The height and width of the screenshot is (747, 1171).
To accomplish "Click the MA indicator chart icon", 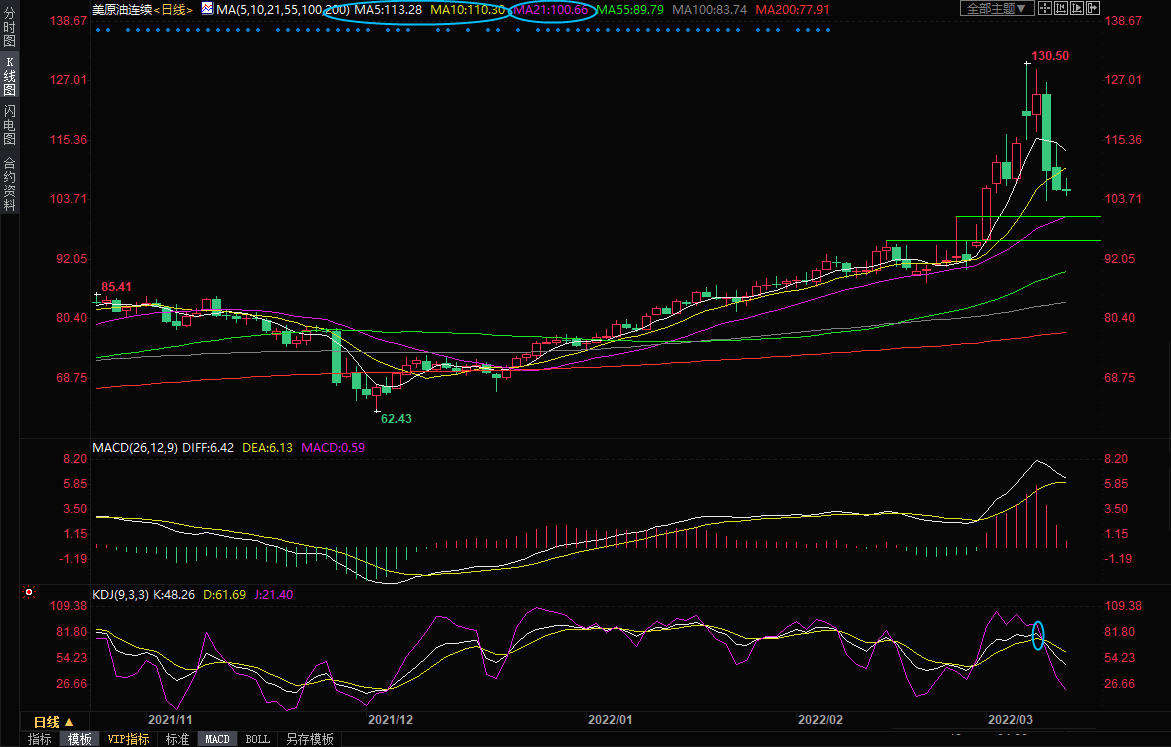I will [x=207, y=8].
